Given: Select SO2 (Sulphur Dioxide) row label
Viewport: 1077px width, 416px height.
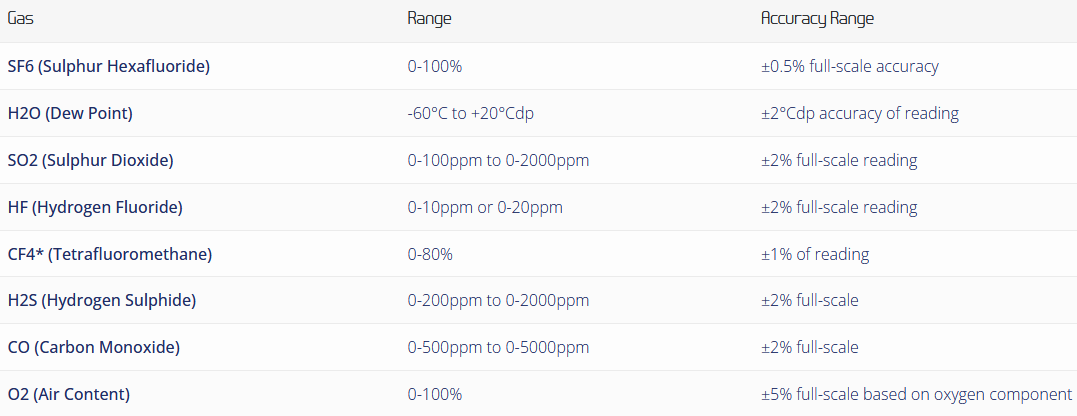Looking at the screenshot, I should tap(90, 161).
